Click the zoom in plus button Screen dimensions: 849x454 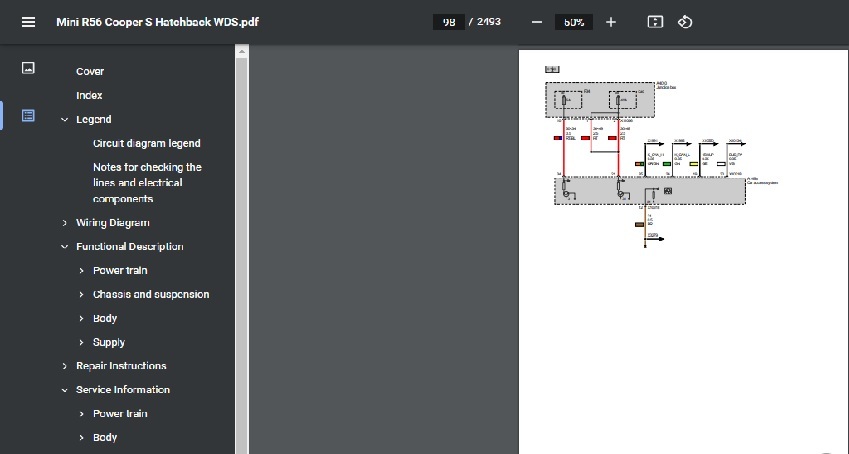coord(611,22)
